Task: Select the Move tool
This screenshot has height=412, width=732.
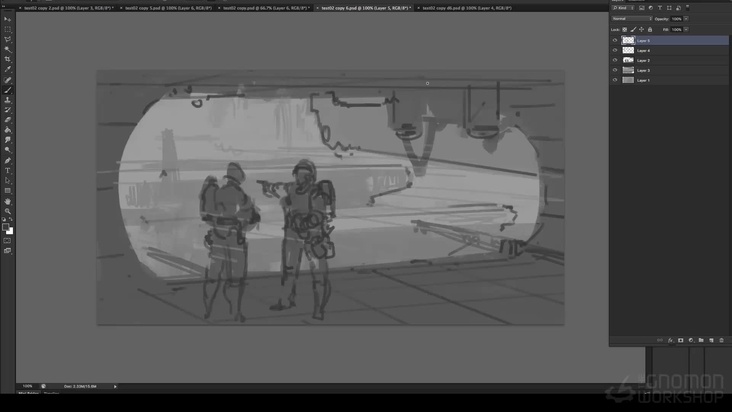Action: tap(7, 19)
